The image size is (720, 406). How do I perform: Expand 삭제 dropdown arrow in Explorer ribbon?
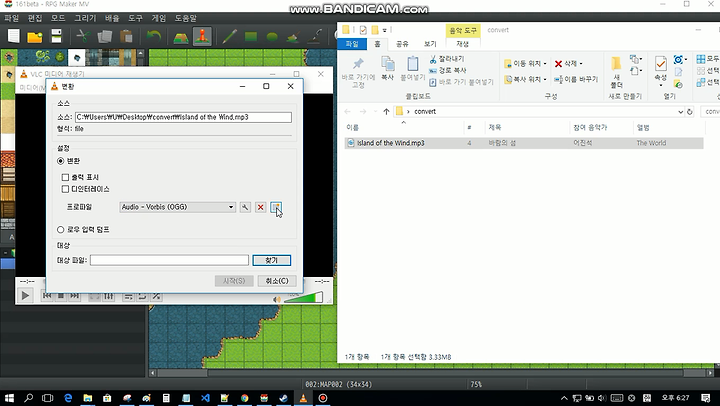[581, 64]
